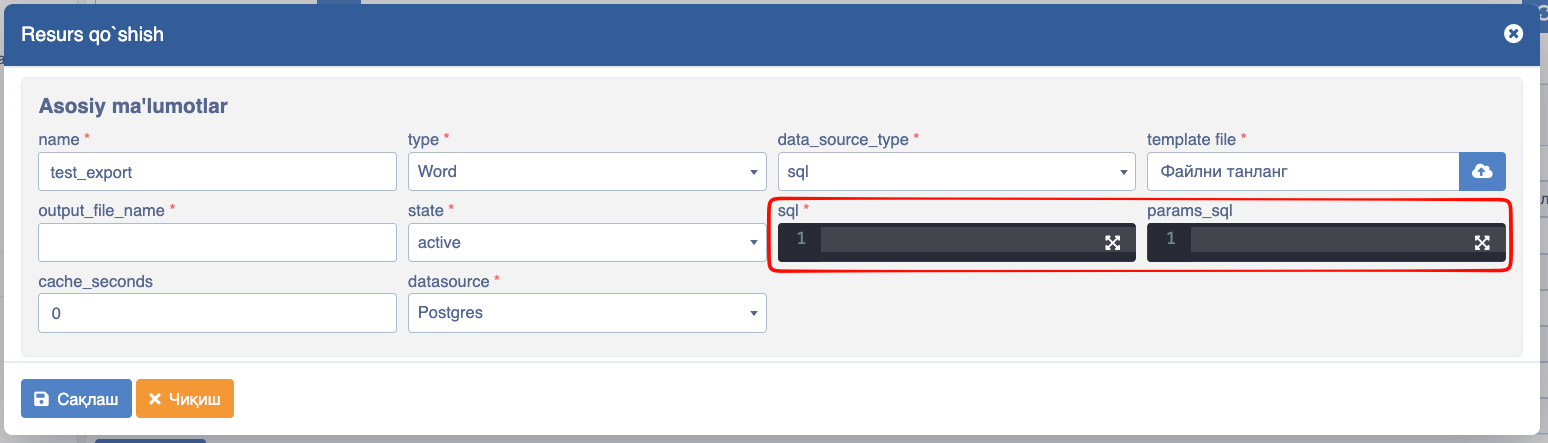
Task: Save the resource with Сақлаш button
Action: pyautogui.click(x=76, y=398)
